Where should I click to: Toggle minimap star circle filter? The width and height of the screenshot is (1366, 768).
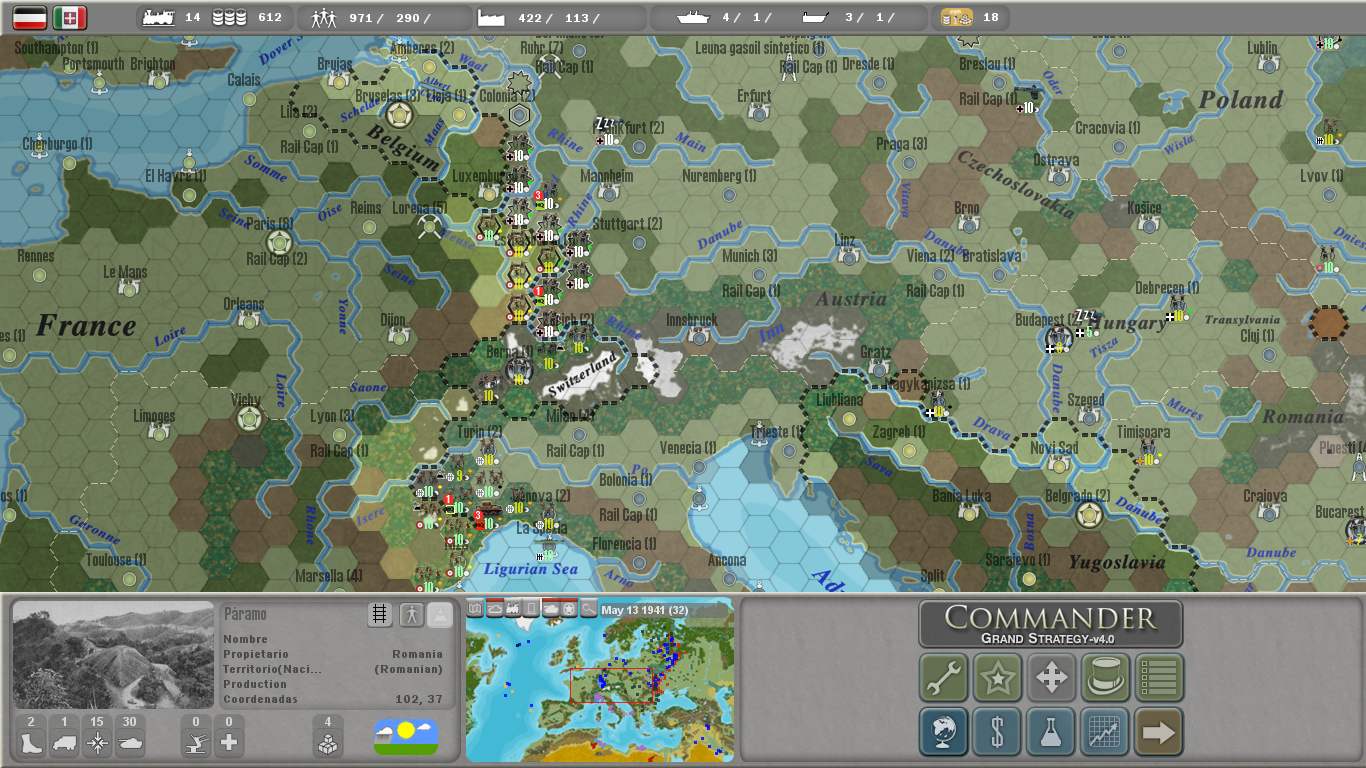570,608
